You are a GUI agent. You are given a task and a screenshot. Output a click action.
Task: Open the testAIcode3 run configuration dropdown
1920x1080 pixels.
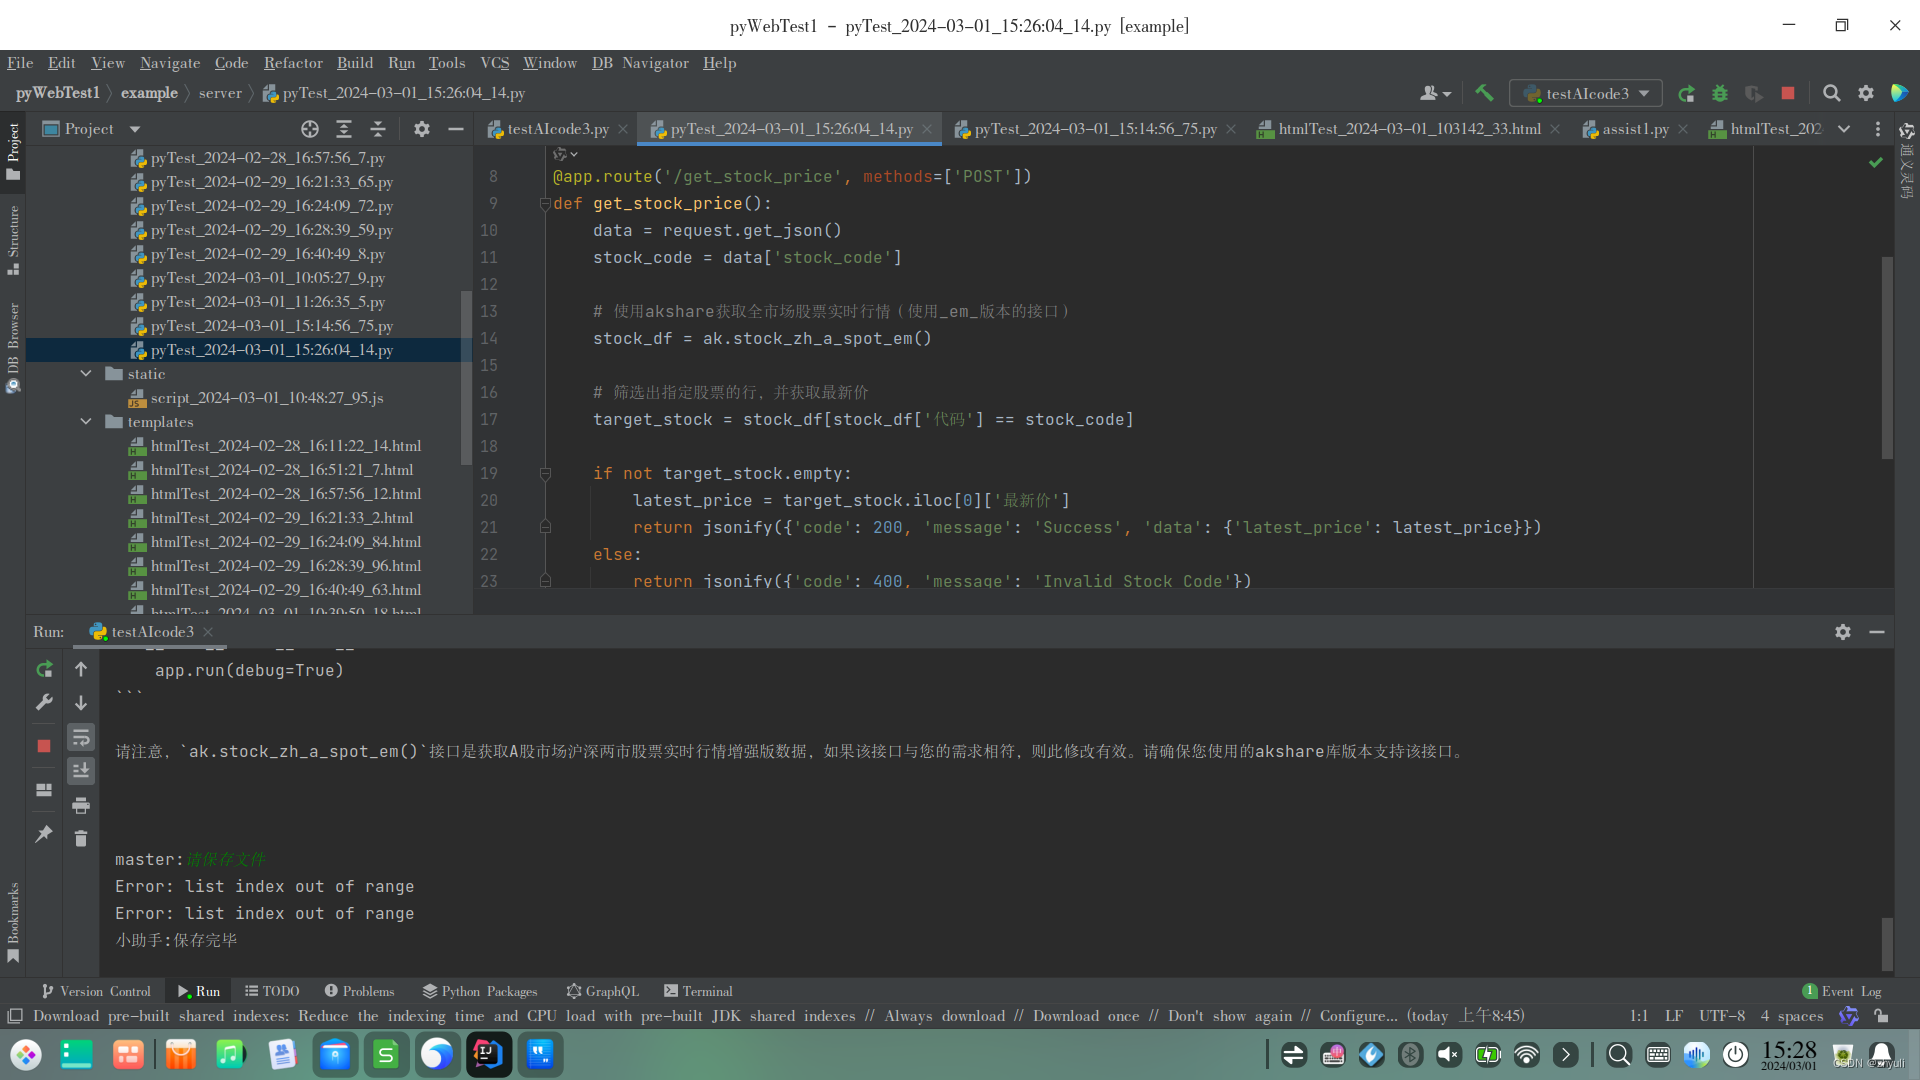click(1586, 93)
